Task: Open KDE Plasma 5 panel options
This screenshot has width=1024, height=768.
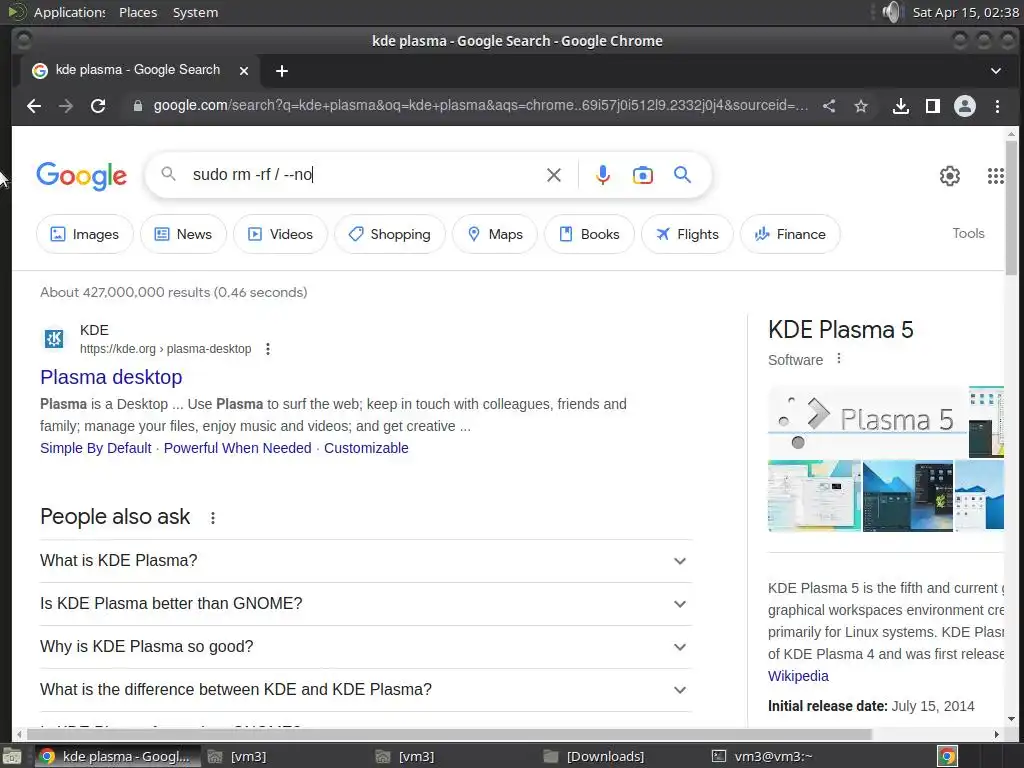Action: pos(839,359)
